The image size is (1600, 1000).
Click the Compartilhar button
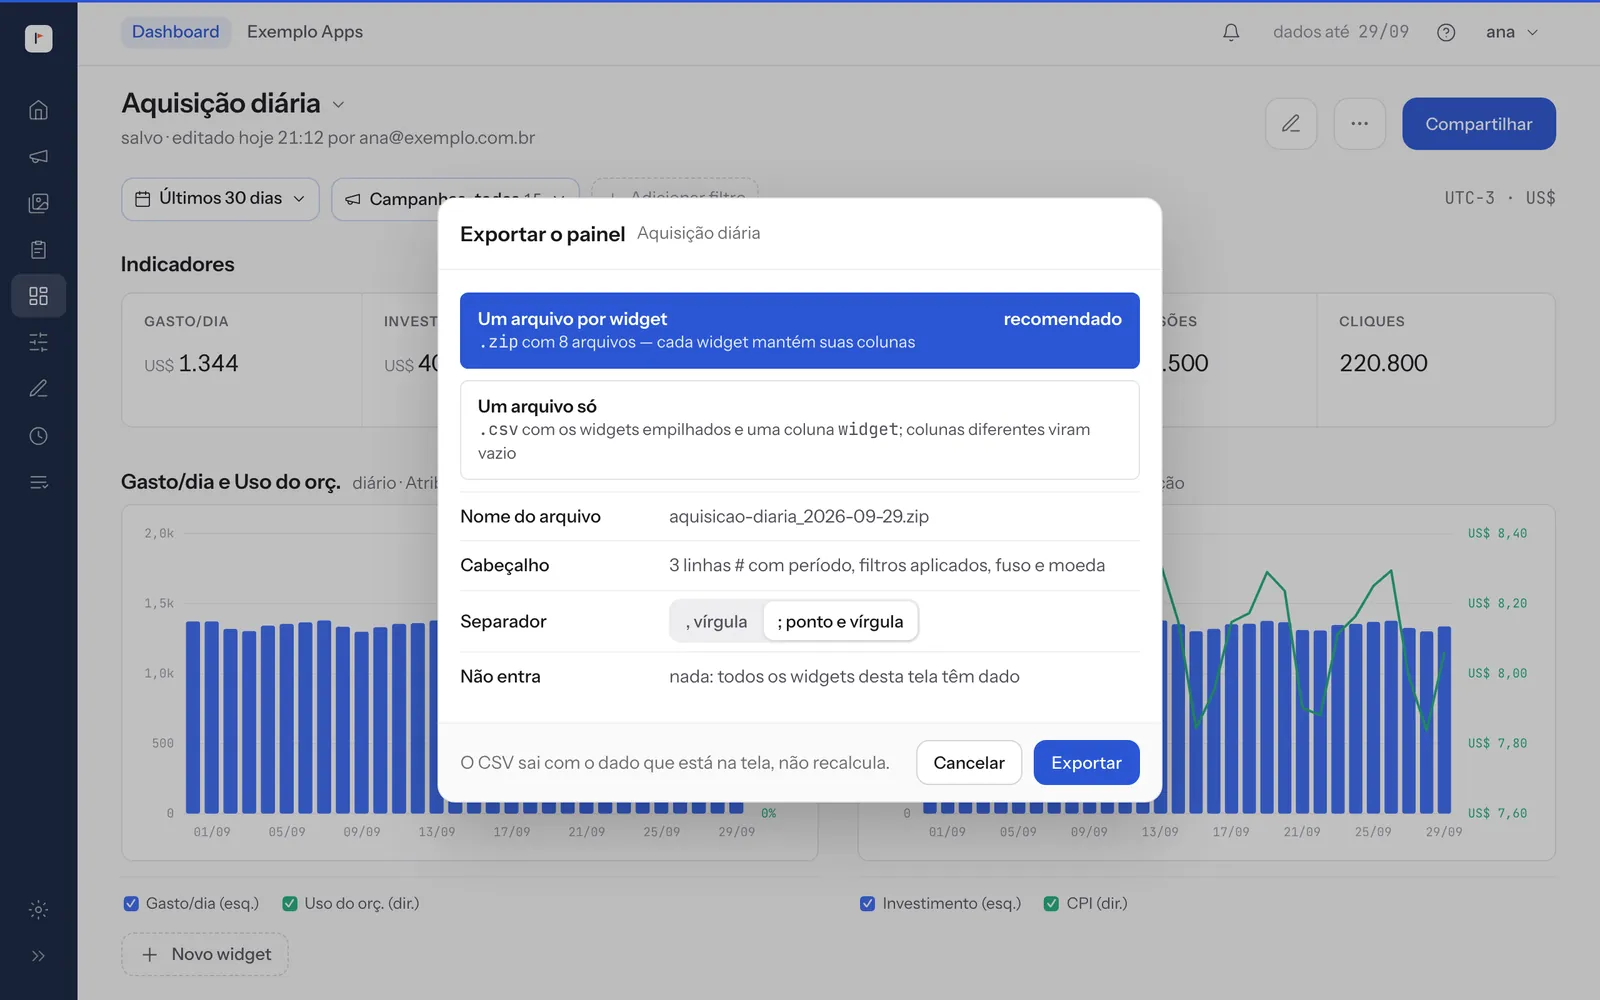tap(1479, 124)
